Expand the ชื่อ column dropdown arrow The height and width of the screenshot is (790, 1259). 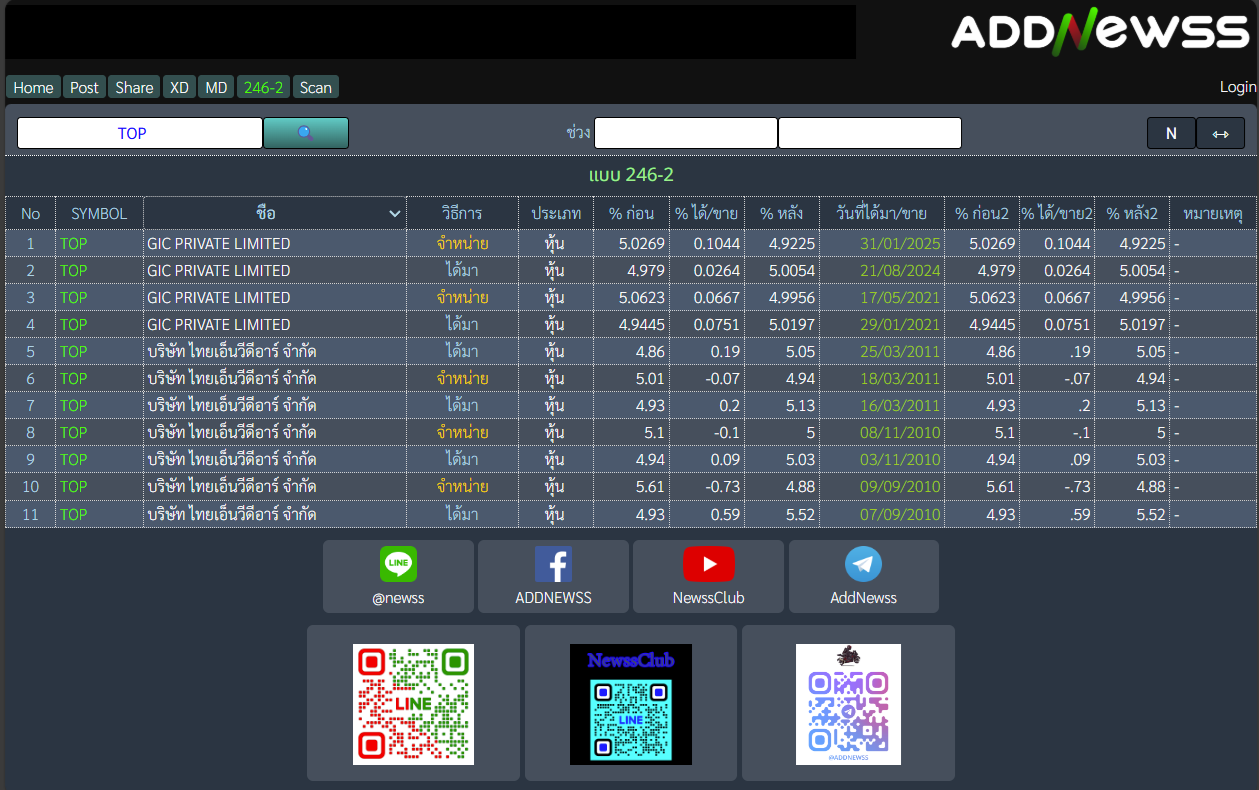click(x=394, y=214)
